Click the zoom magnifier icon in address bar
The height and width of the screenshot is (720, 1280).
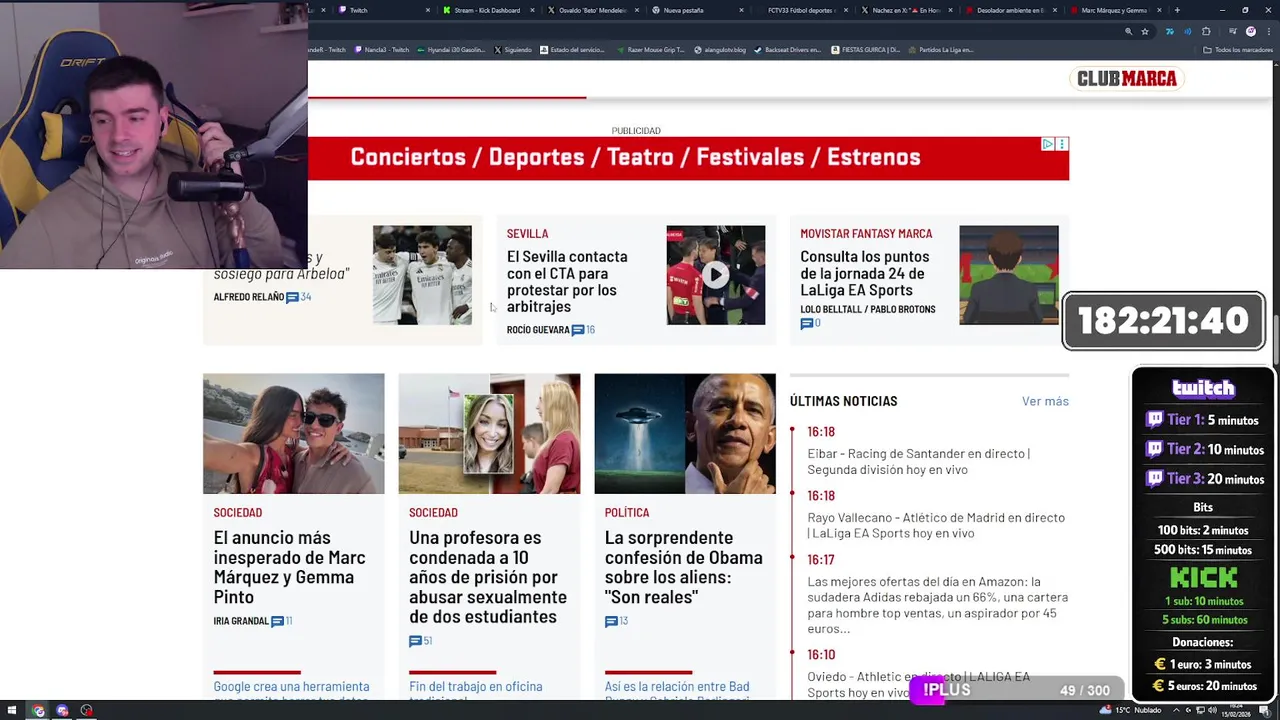click(1129, 31)
